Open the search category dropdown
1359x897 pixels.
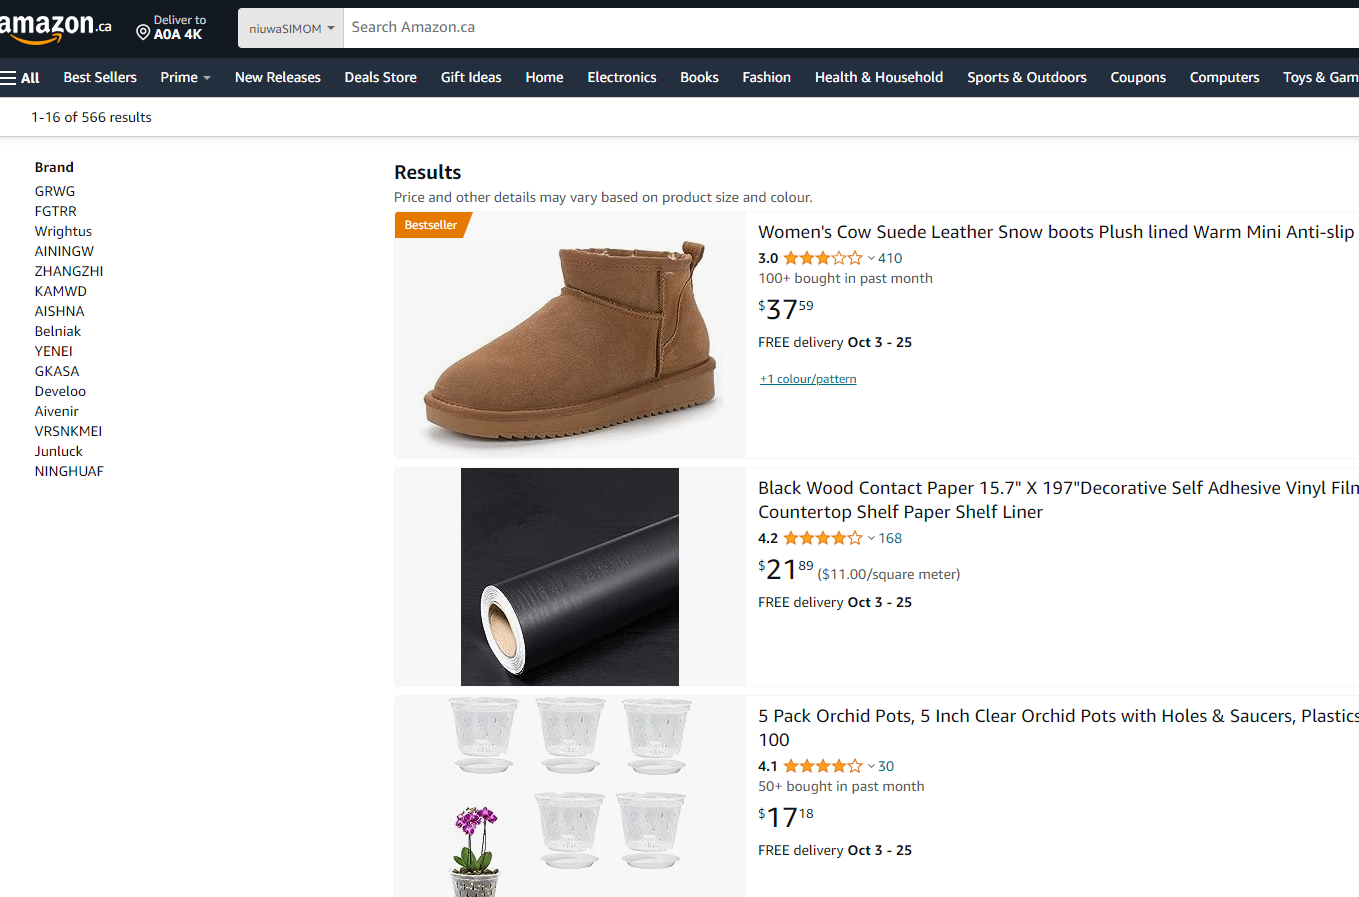point(291,28)
